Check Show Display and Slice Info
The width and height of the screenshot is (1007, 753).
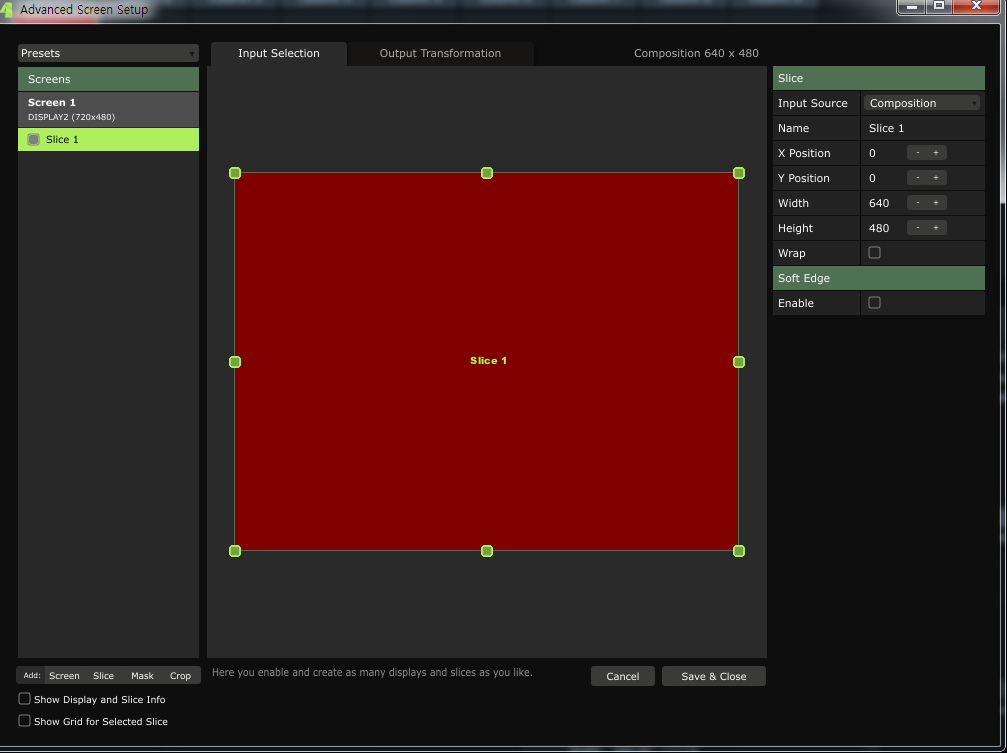point(25,699)
